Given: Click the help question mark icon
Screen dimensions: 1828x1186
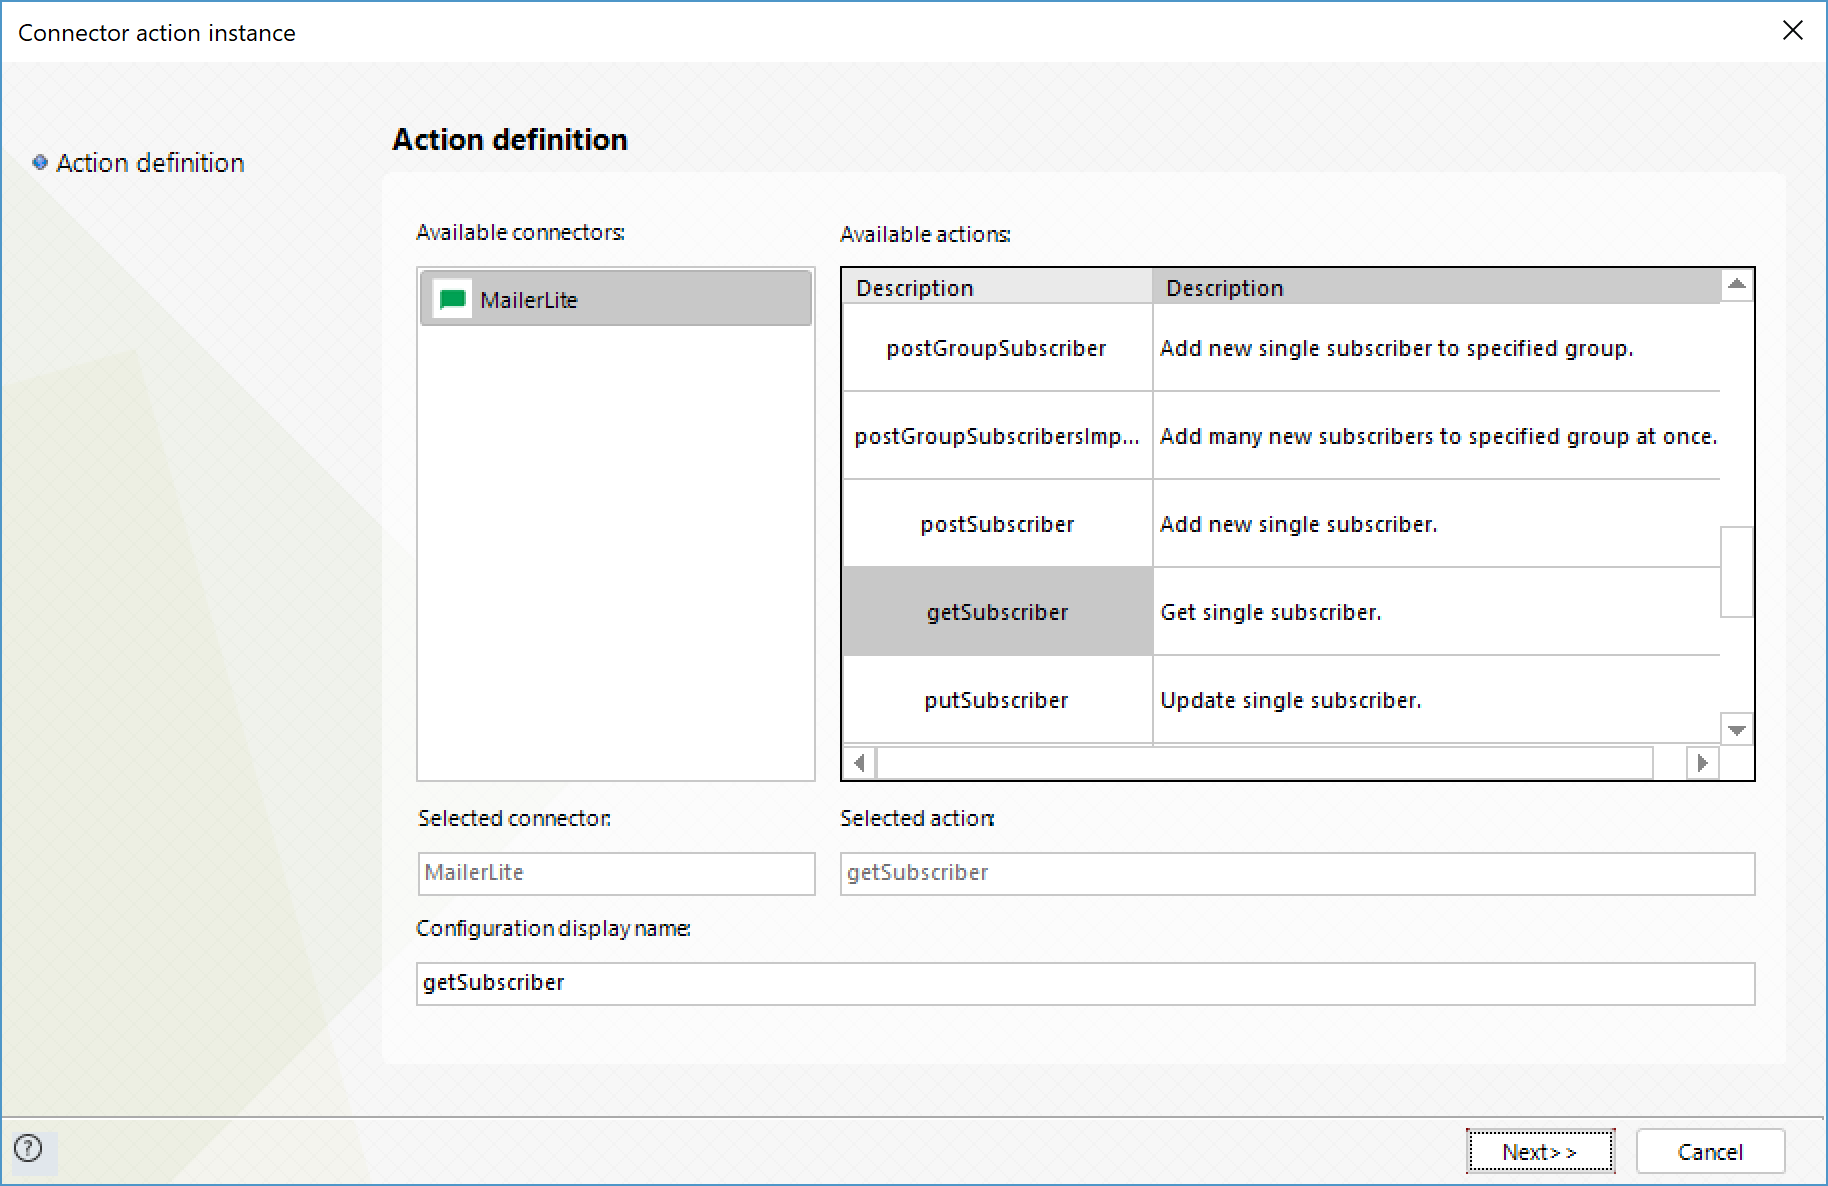Looking at the screenshot, I should 29,1148.
